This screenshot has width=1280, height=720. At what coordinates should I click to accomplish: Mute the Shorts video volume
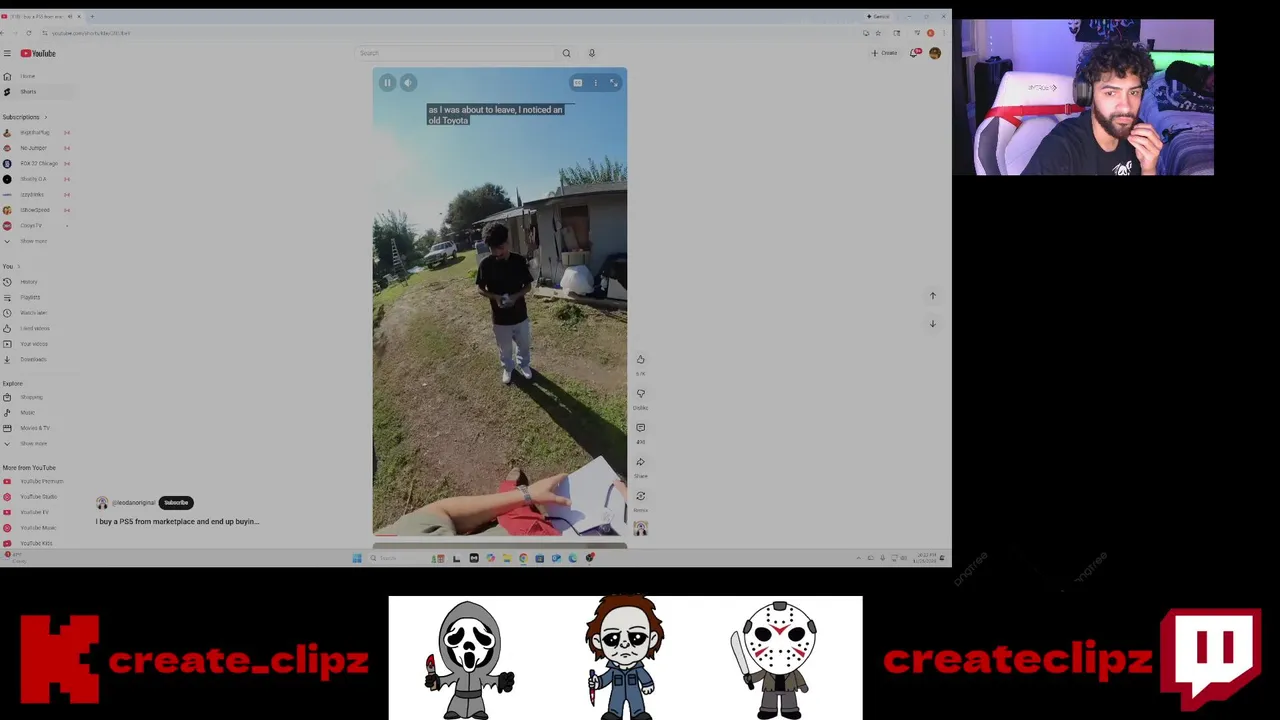[408, 83]
